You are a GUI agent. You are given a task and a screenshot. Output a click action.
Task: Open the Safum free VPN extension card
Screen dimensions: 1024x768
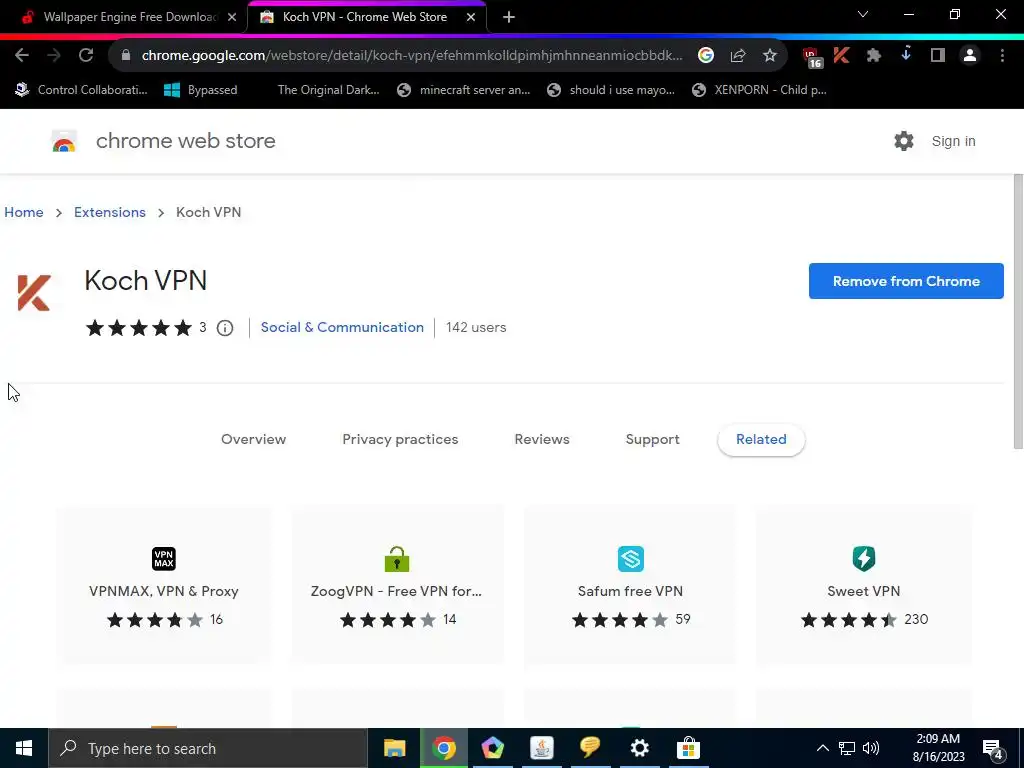point(630,586)
